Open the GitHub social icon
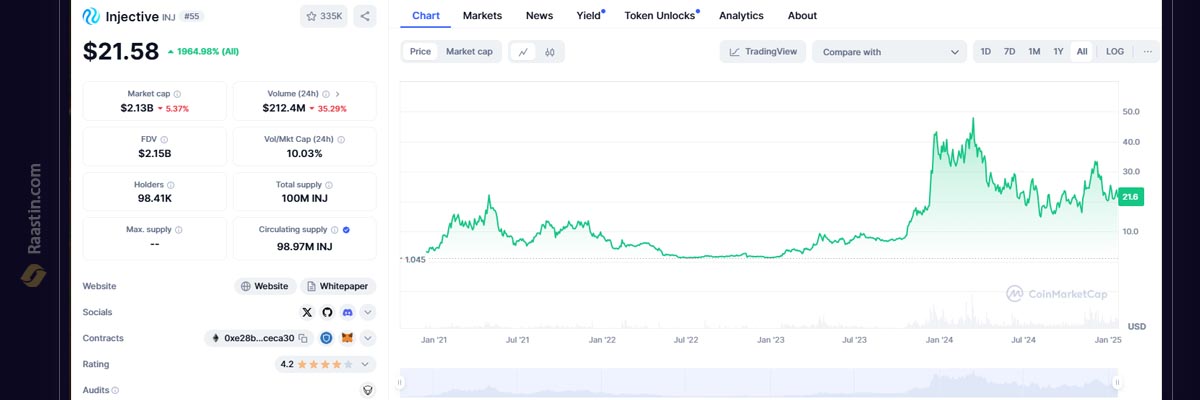This screenshot has height=400, width=1200. 327,313
